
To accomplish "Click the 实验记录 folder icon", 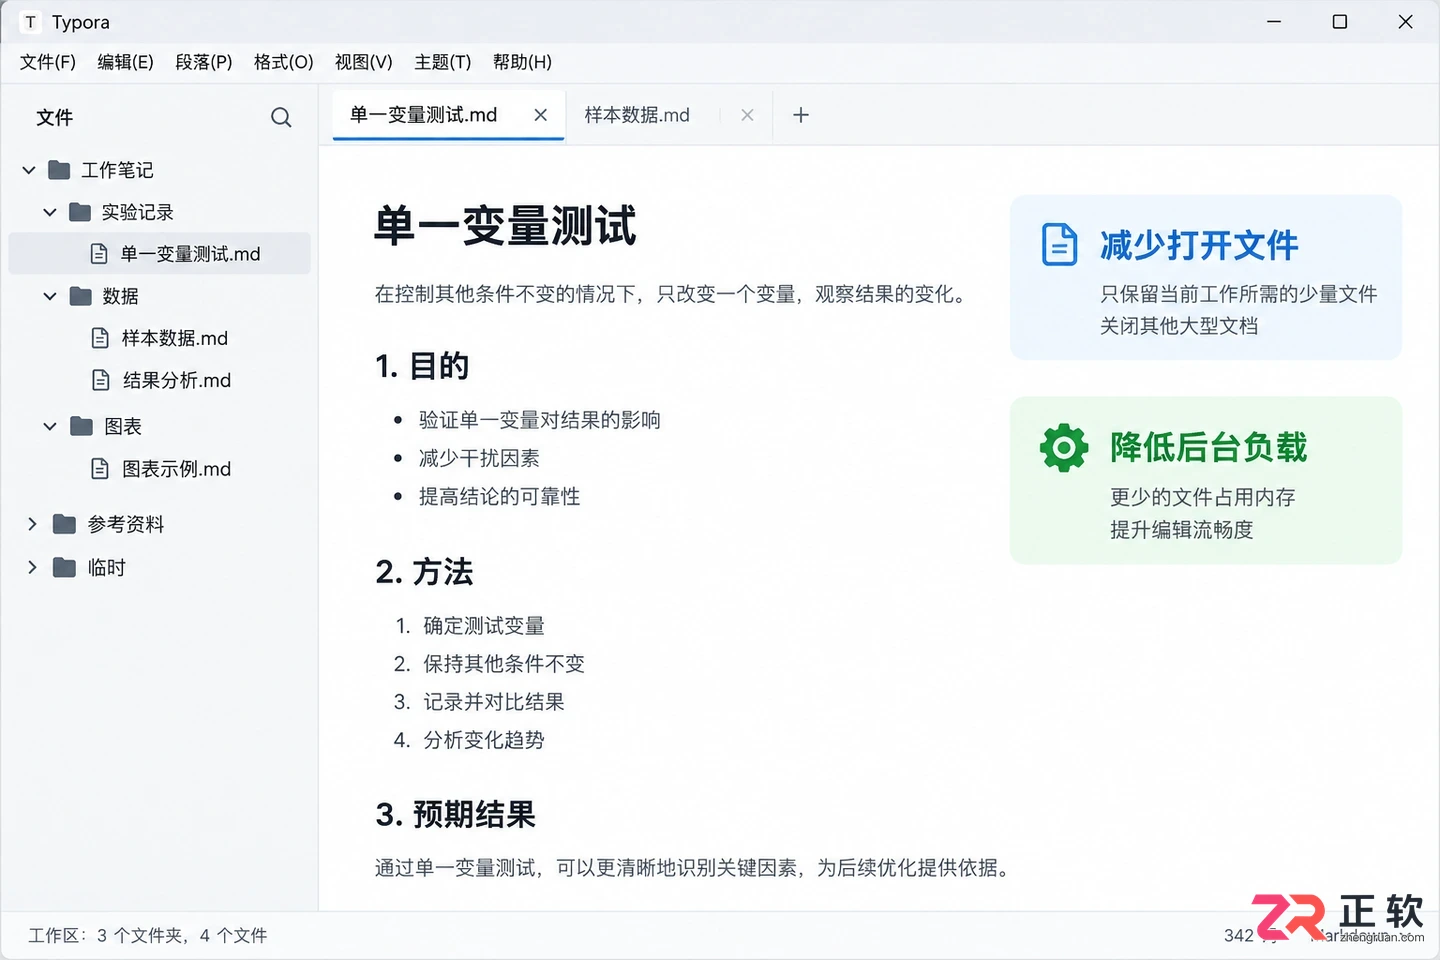I will pyautogui.click(x=80, y=212).
